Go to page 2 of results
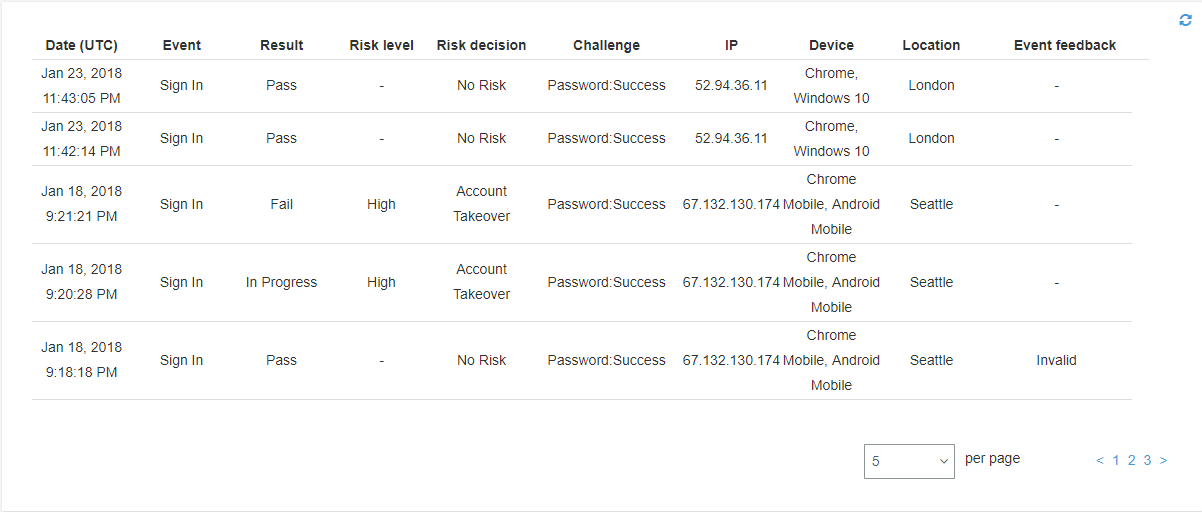The width and height of the screenshot is (1202, 512). pos(1132,461)
